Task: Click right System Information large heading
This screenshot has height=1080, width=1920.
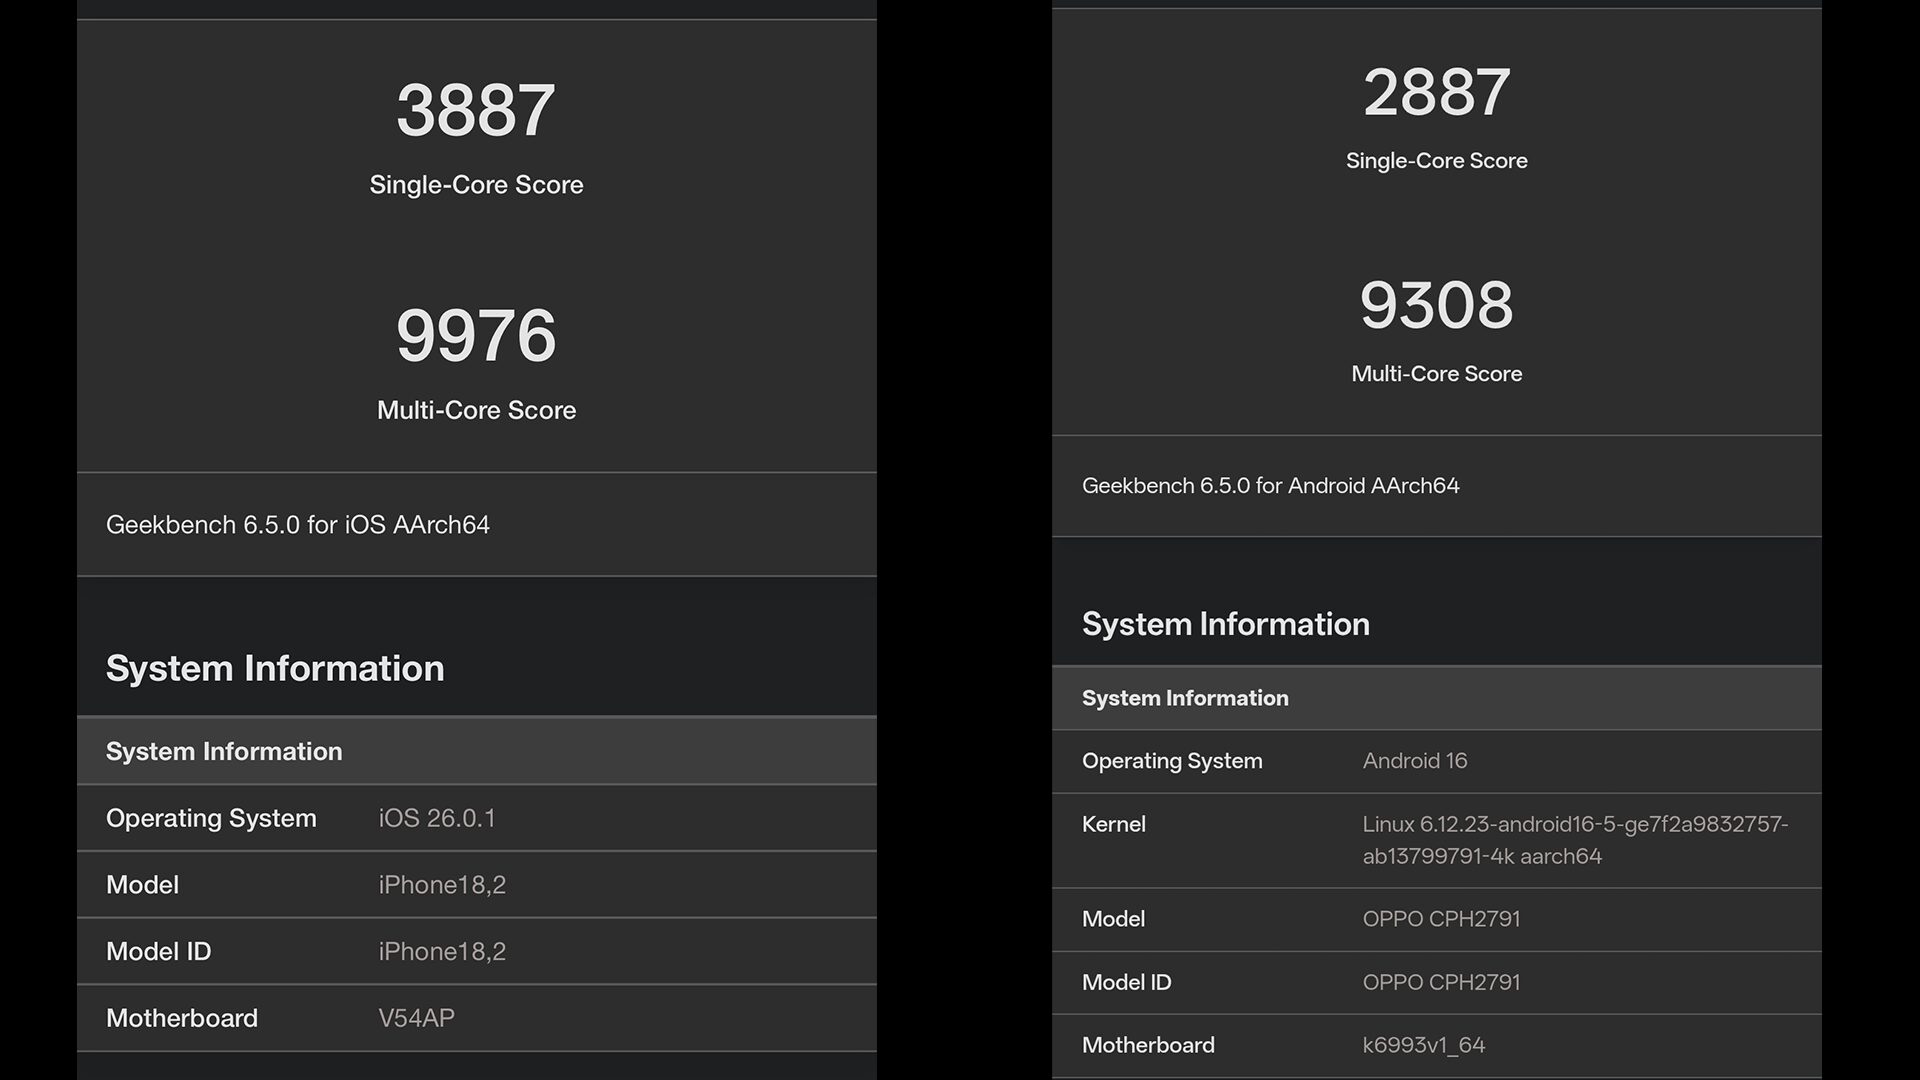Action: point(1225,624)
